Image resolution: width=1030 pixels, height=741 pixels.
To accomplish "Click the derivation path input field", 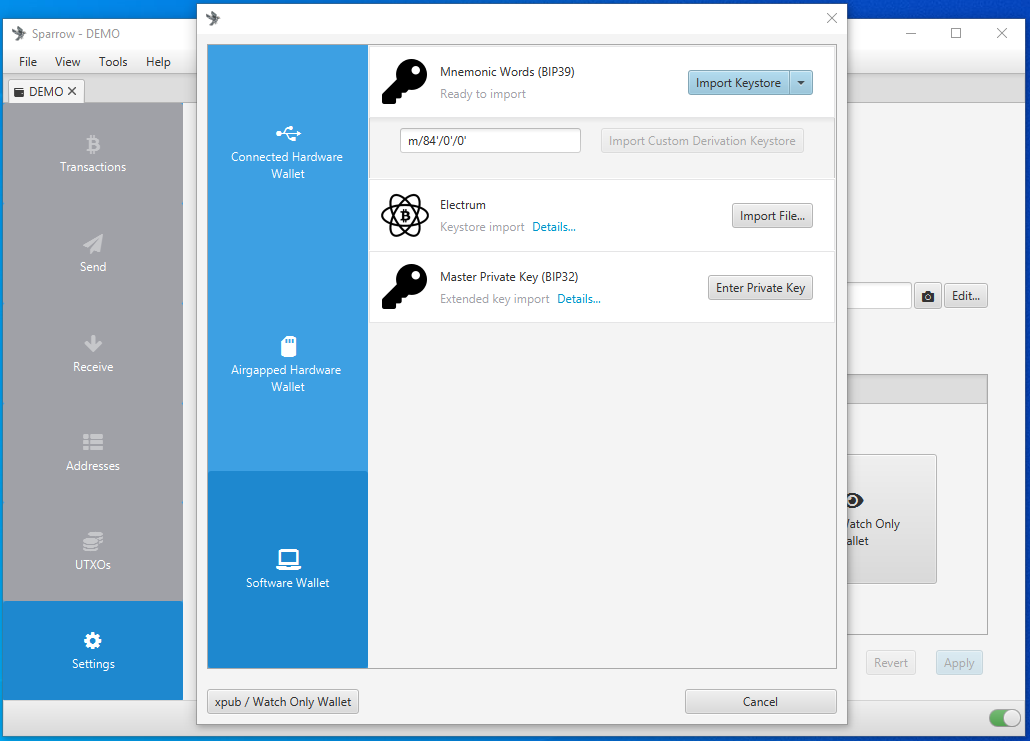I will coord(490,141).
